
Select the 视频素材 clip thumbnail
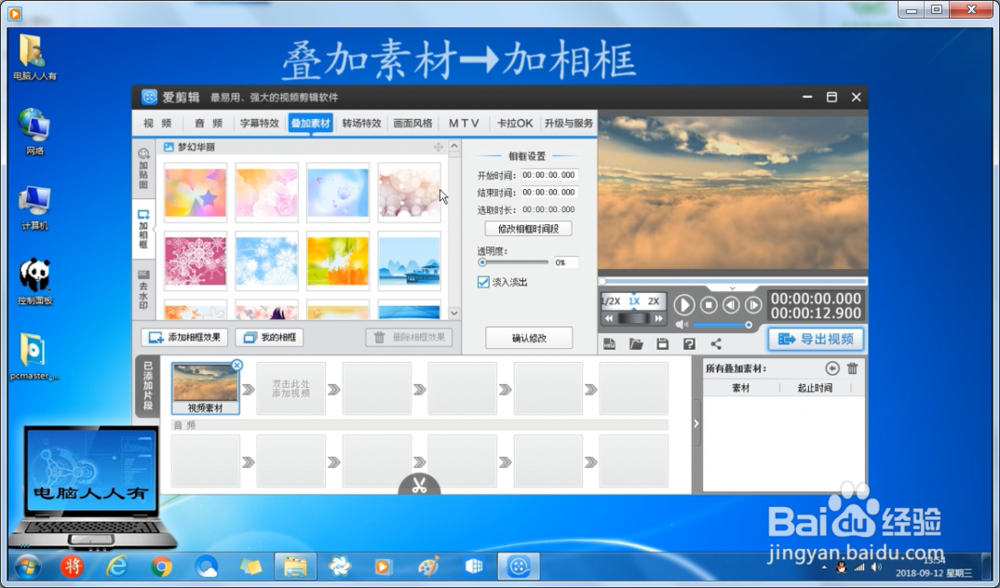[x=205, y=388]
